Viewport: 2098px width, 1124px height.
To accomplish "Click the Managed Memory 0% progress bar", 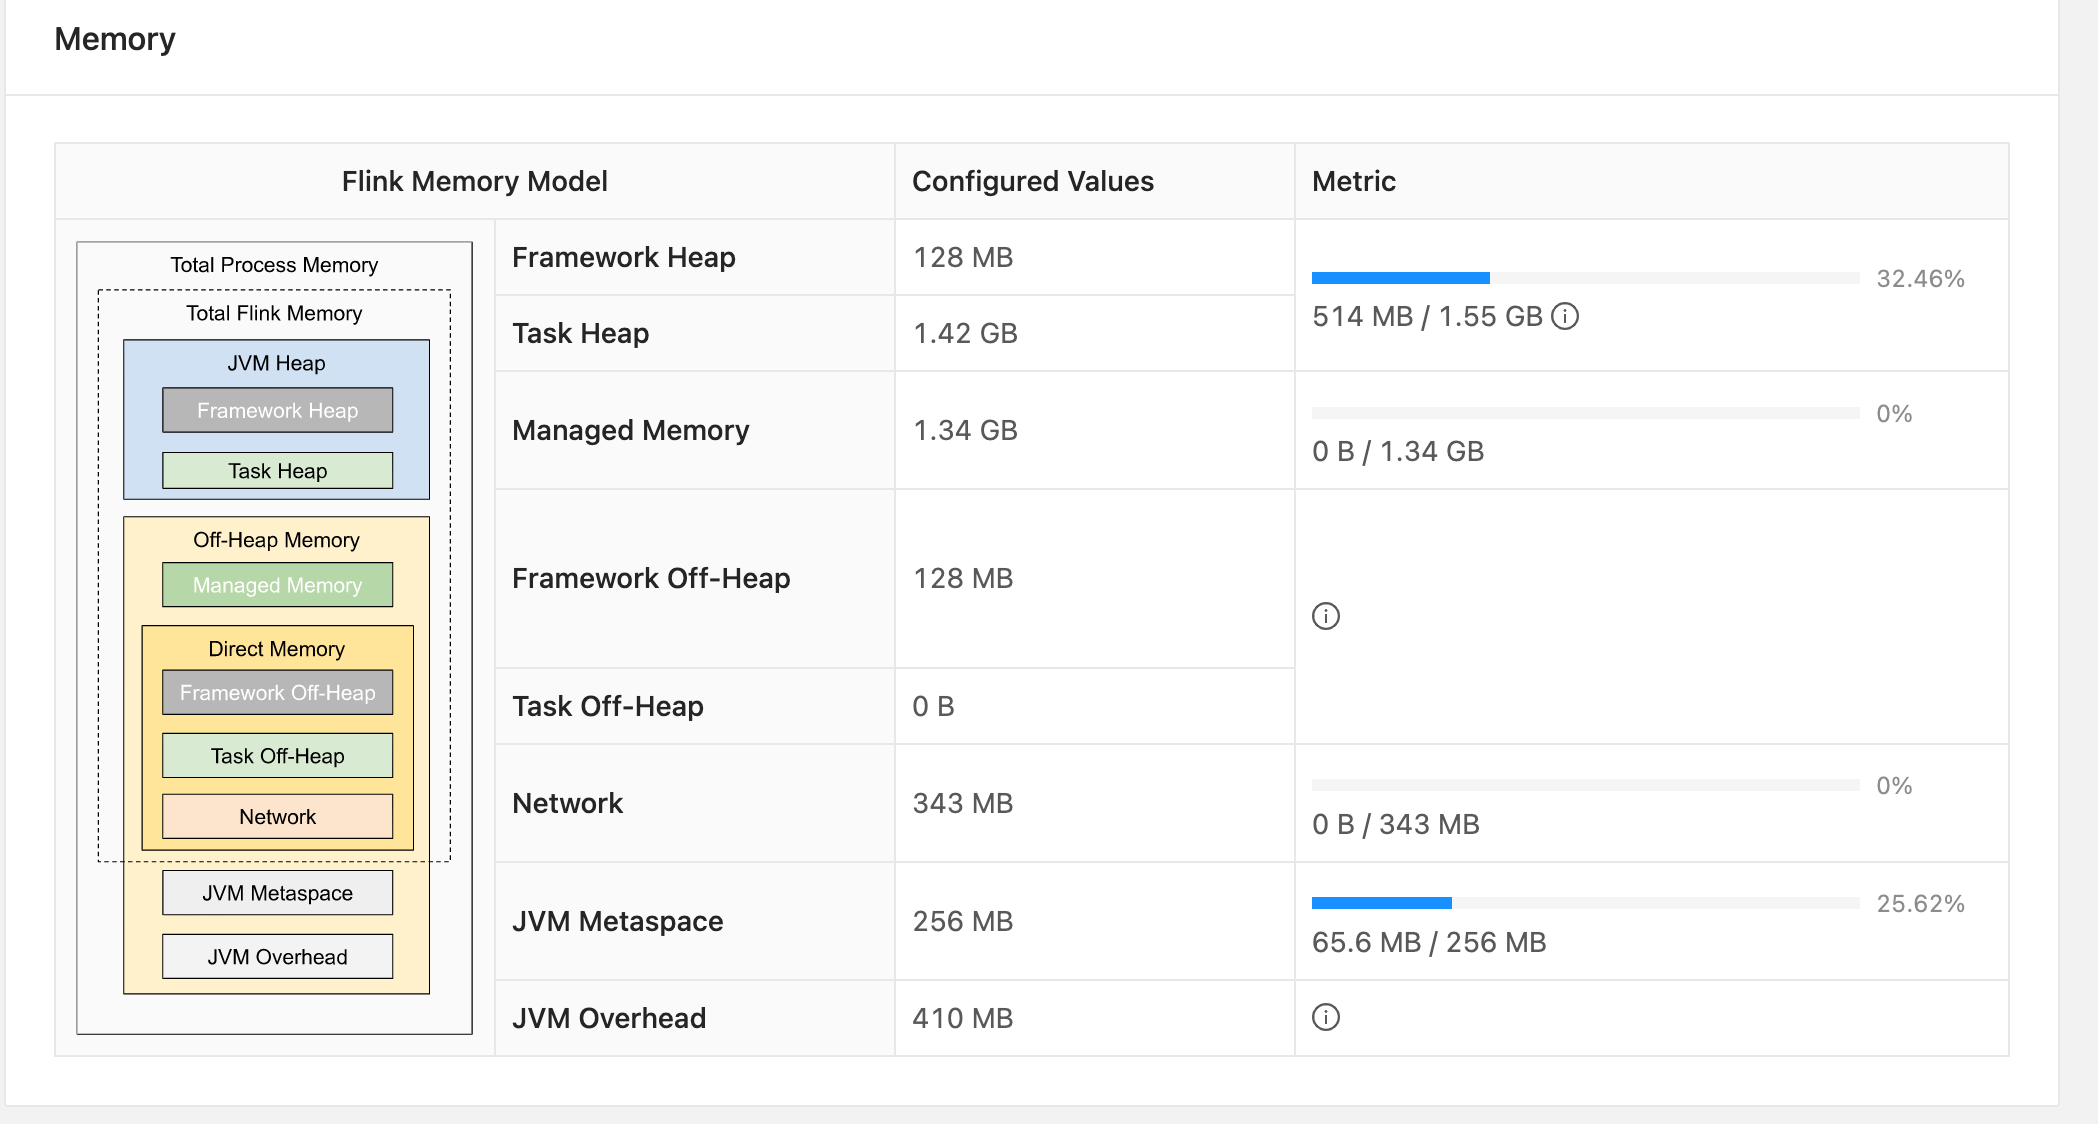I will tap(1585, 413).
